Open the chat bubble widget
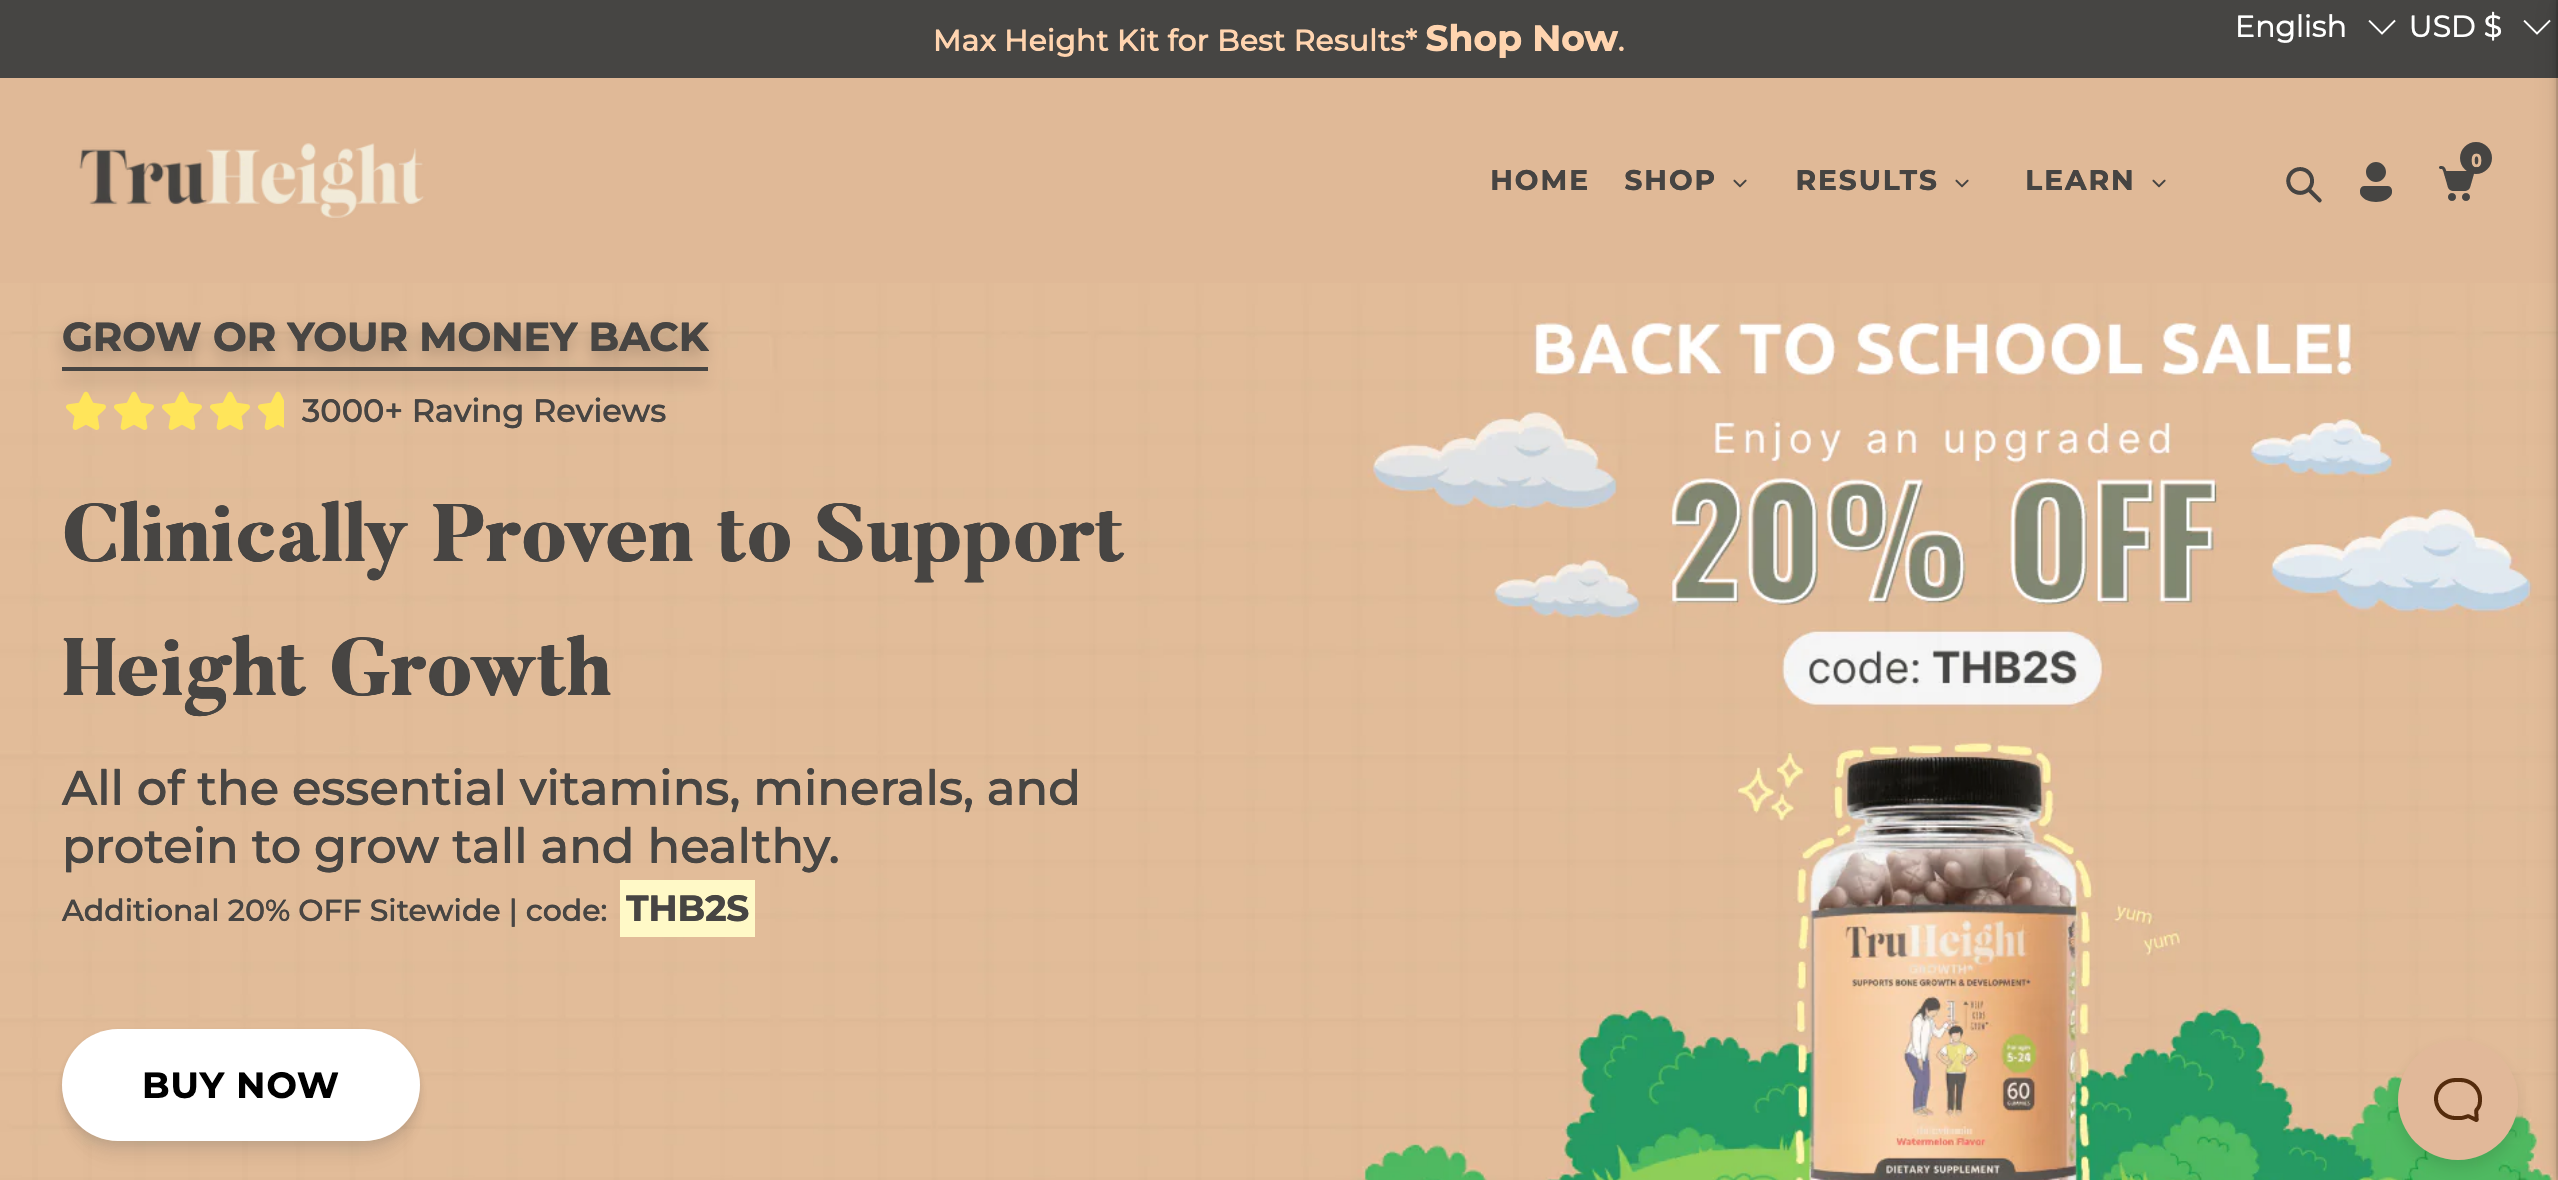 (x=2457, y=1100)
